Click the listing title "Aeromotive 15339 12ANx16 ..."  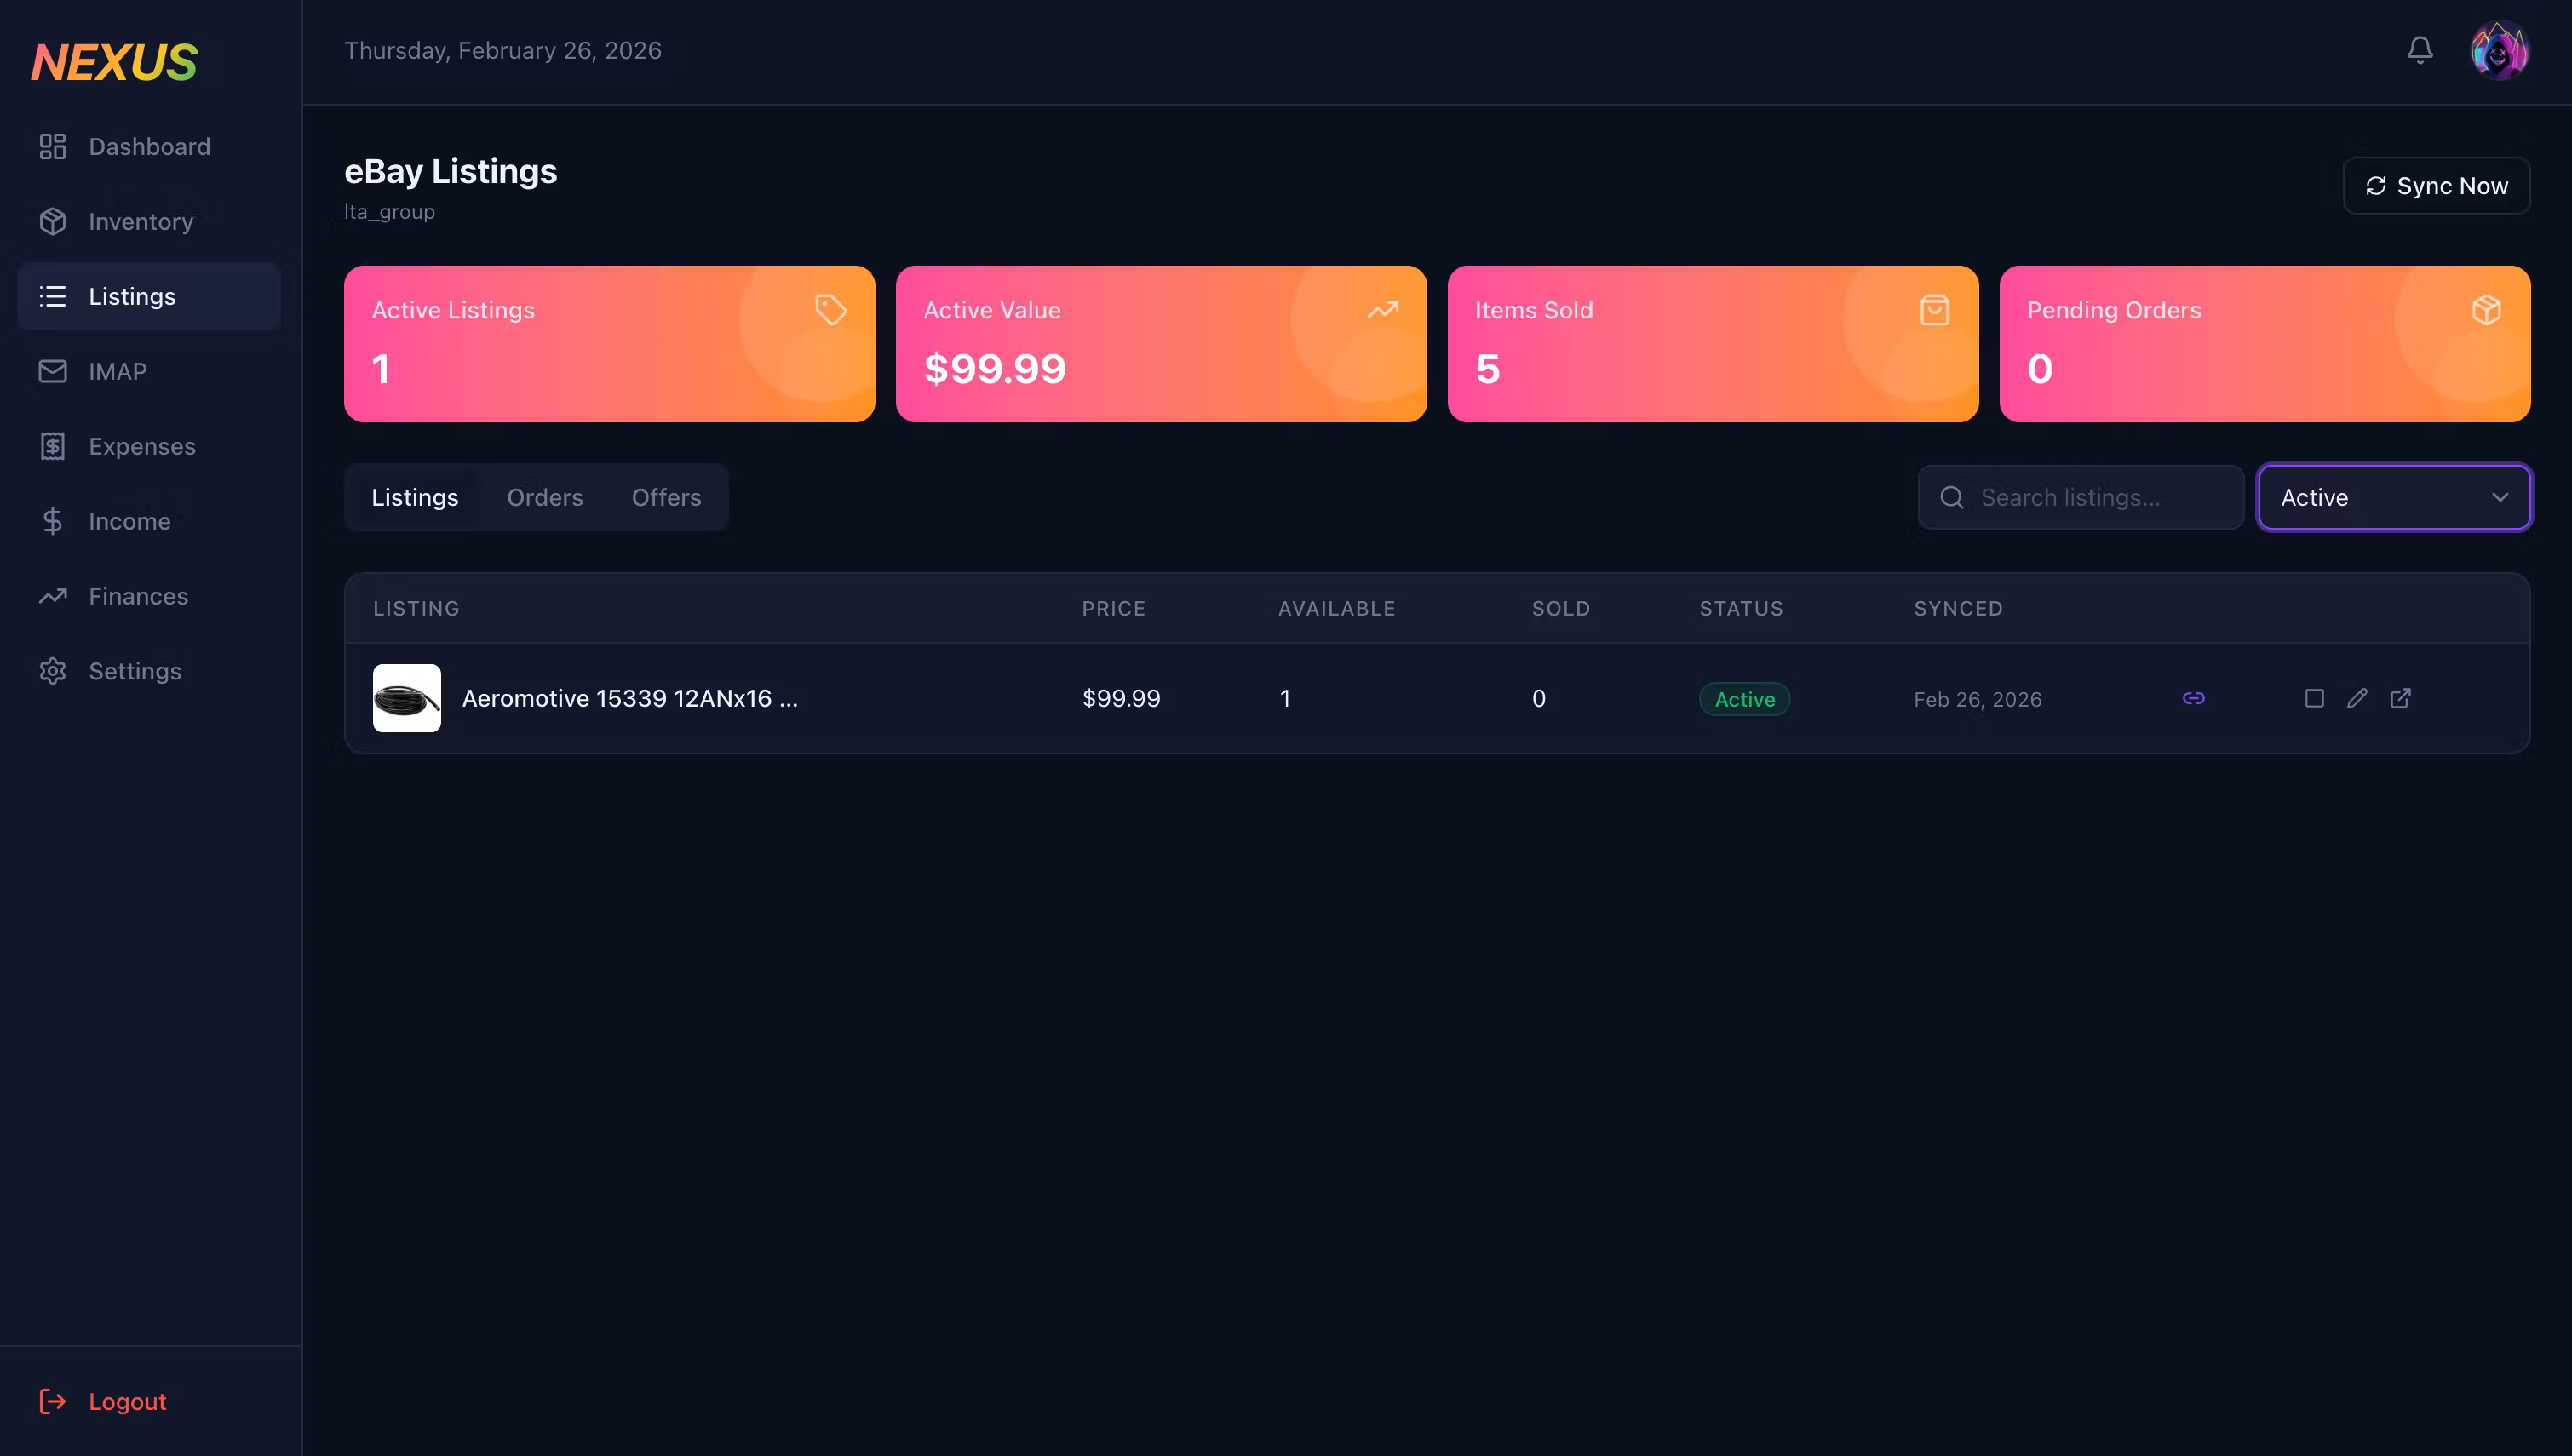click(630, 698)
